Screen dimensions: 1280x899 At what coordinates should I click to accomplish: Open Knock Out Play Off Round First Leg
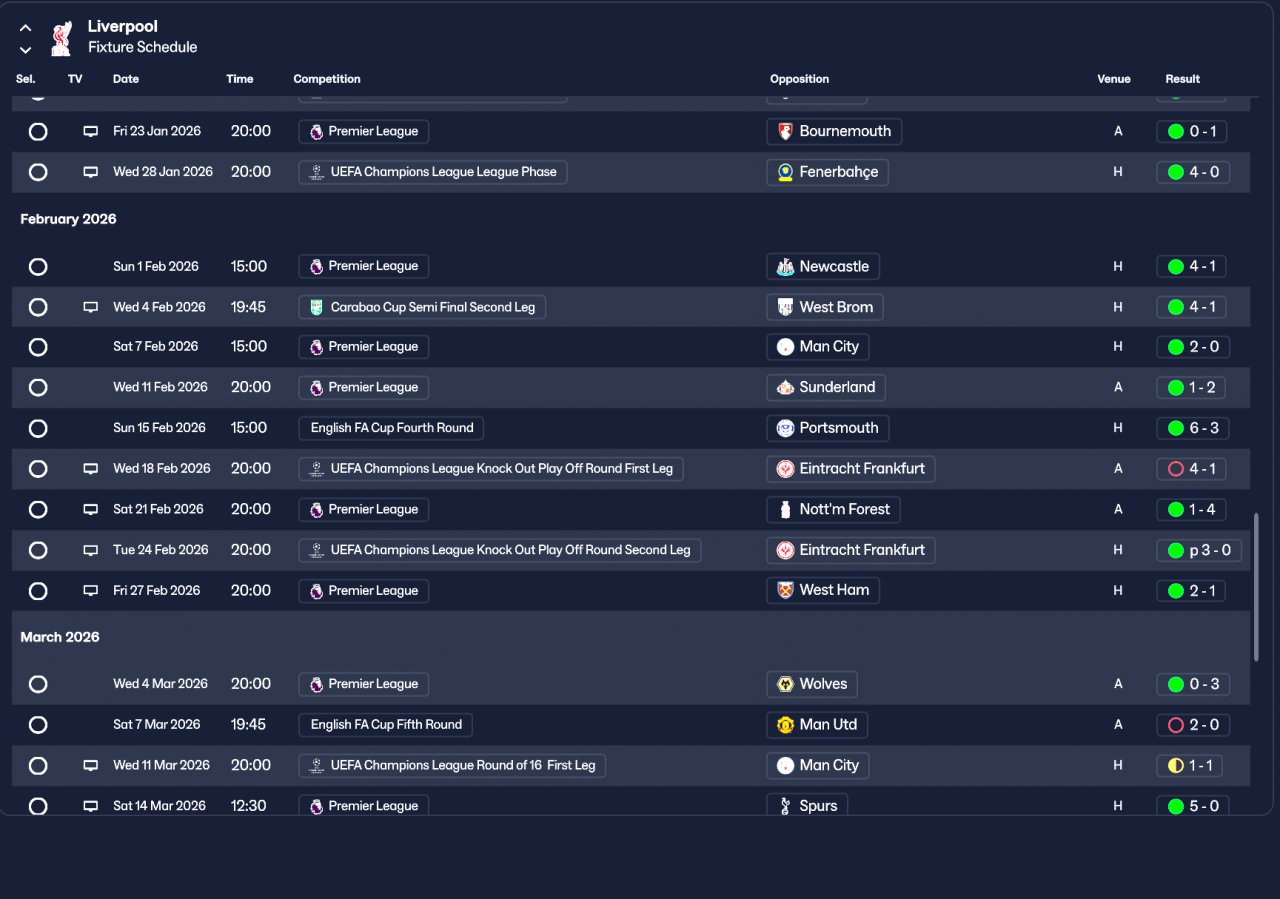(x=491, y=468)
